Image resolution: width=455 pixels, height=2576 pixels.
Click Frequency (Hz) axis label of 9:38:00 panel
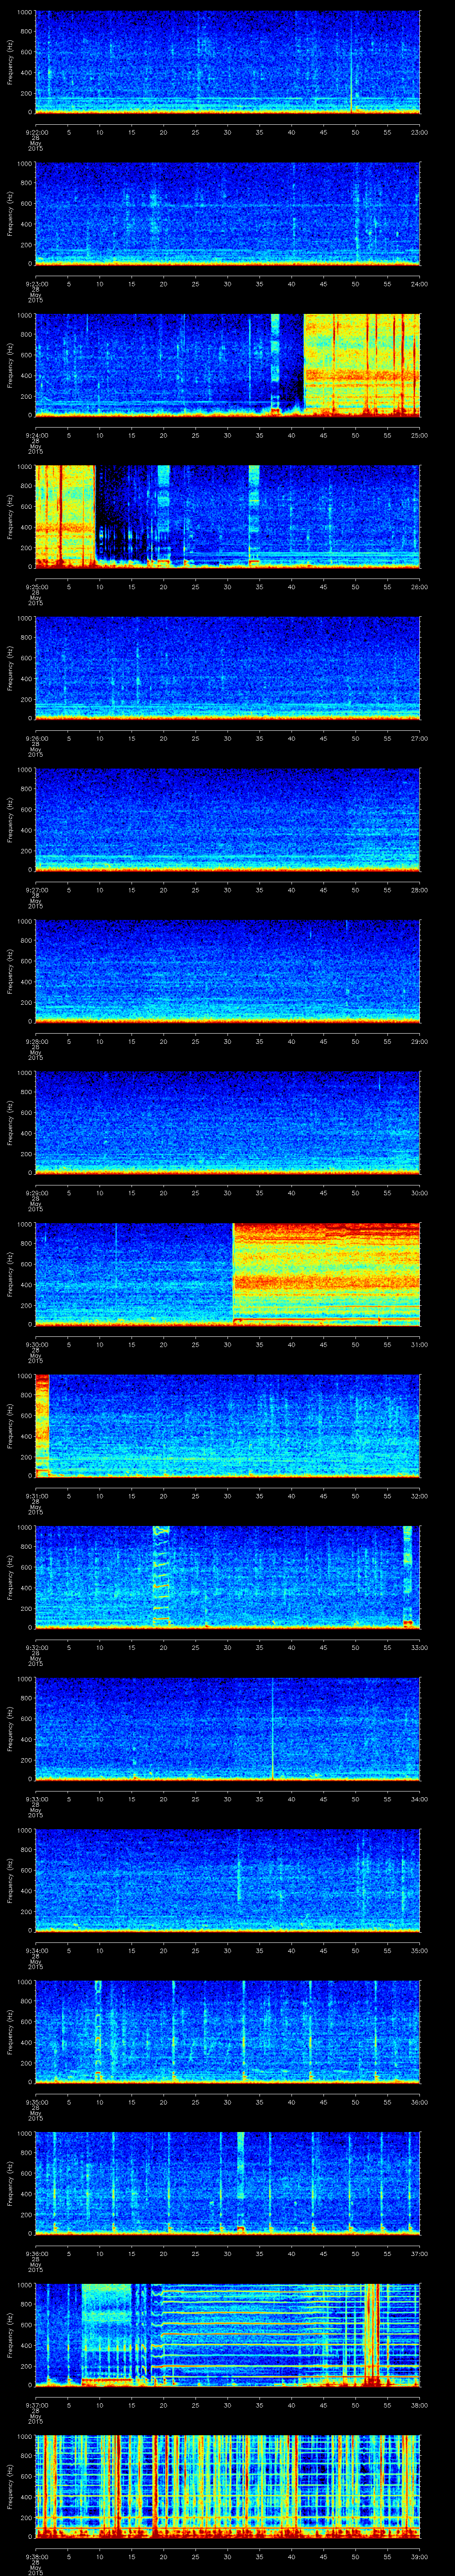[x=11, y=2487]
